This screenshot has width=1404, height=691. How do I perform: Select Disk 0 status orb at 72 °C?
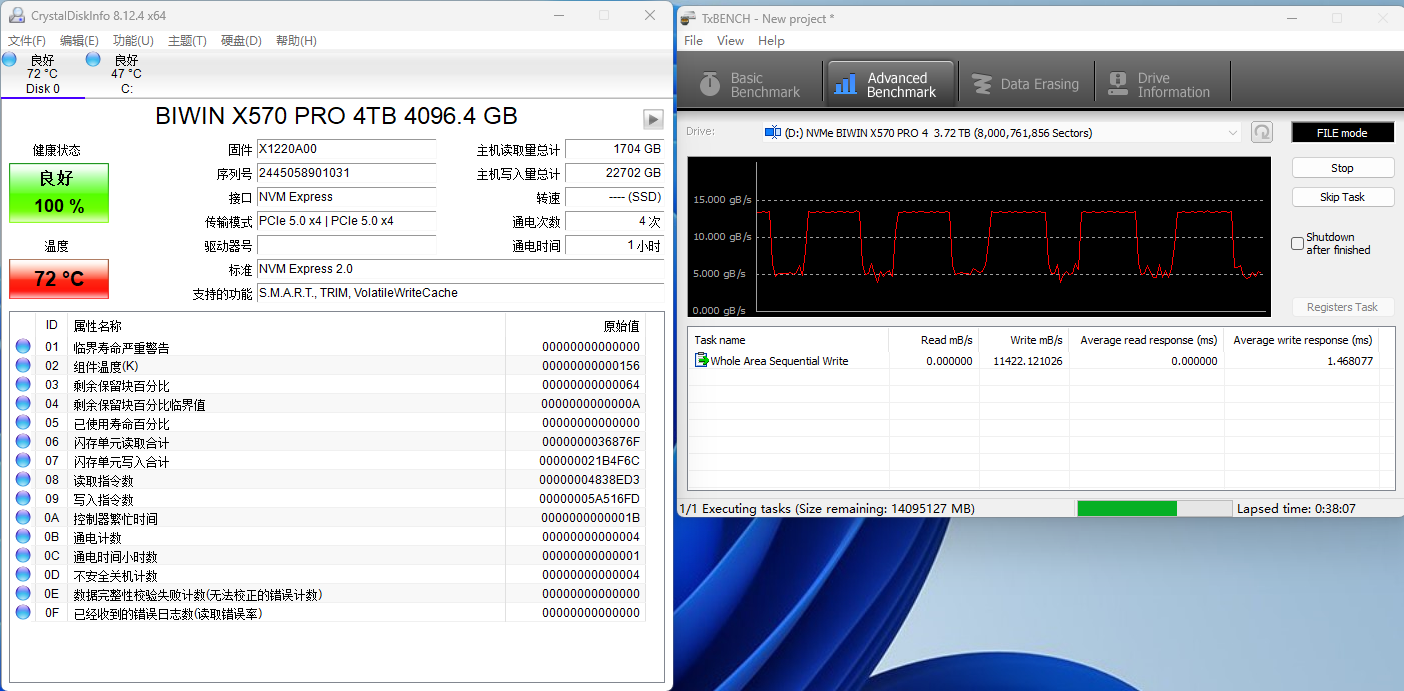tap(9, 60)
